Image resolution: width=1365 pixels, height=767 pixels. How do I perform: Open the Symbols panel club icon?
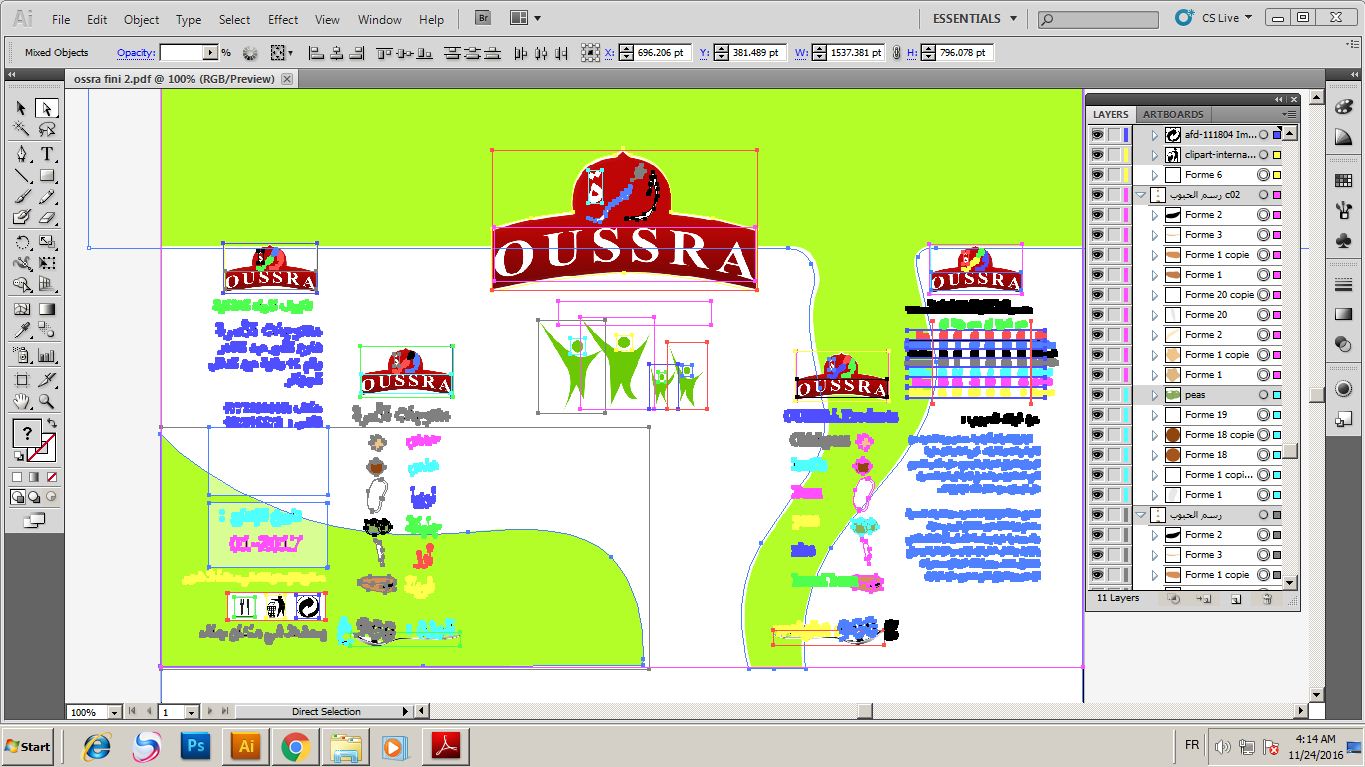1343,241
